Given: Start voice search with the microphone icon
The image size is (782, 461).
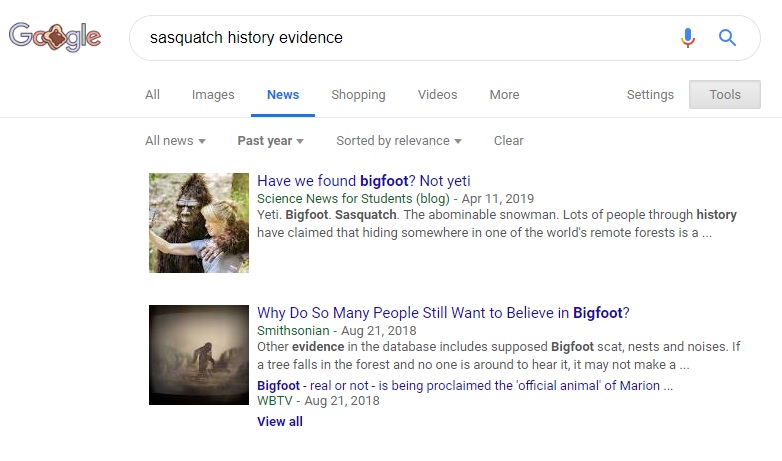Looking at the screenshot, I should (x=687, y=38).
